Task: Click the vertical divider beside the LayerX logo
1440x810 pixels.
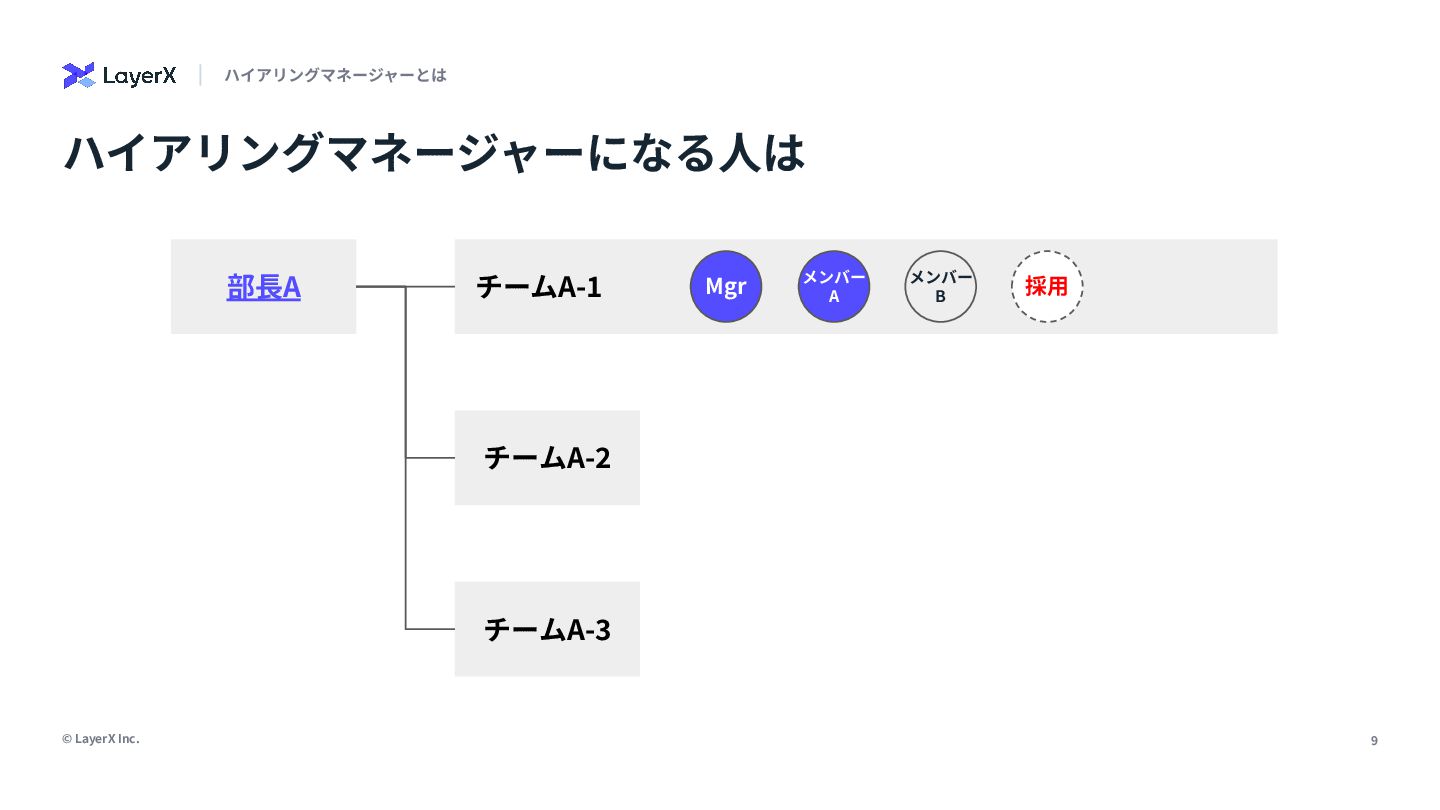Action: (x=201, y=75)
